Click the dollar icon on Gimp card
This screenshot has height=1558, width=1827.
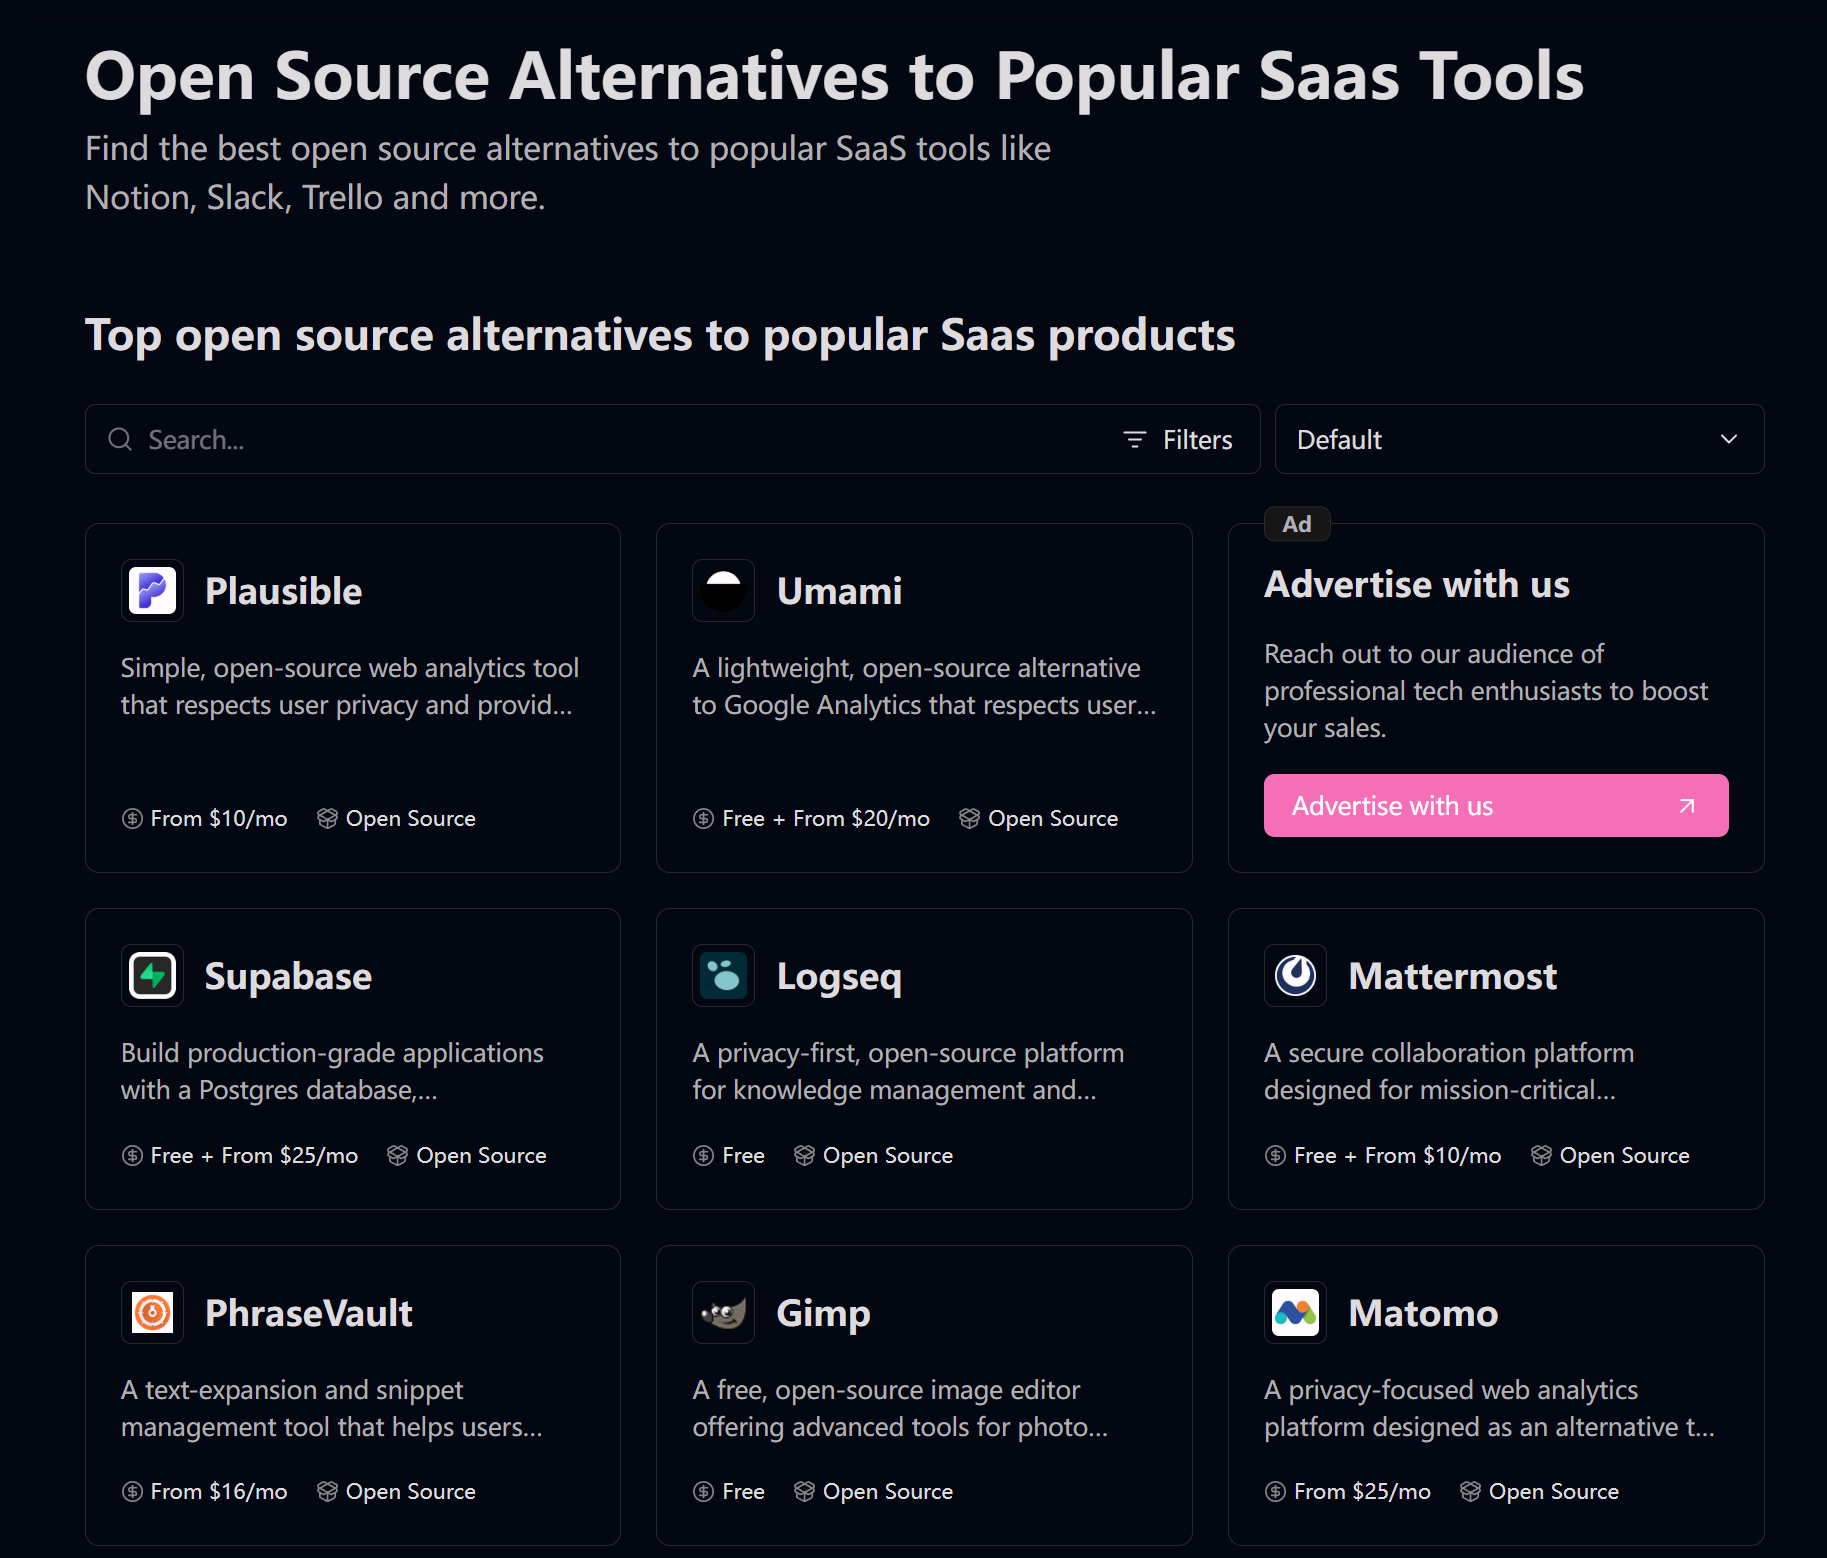(x=703, y=1492)
